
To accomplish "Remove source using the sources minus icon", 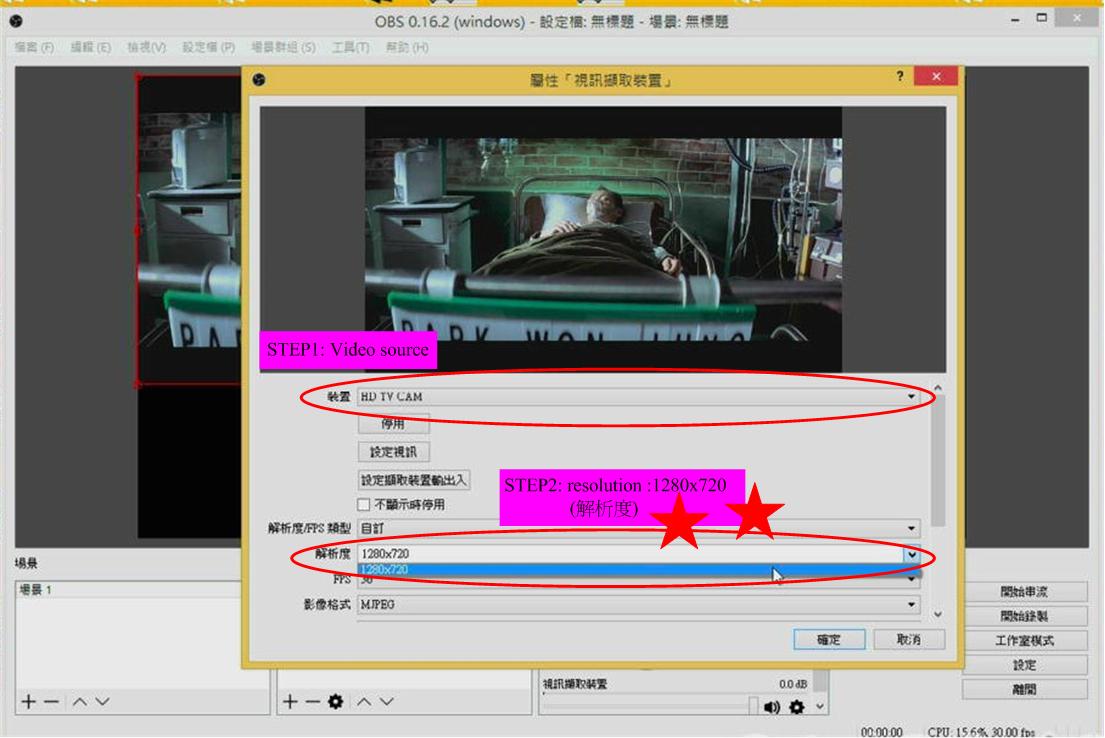I will 313,701.
